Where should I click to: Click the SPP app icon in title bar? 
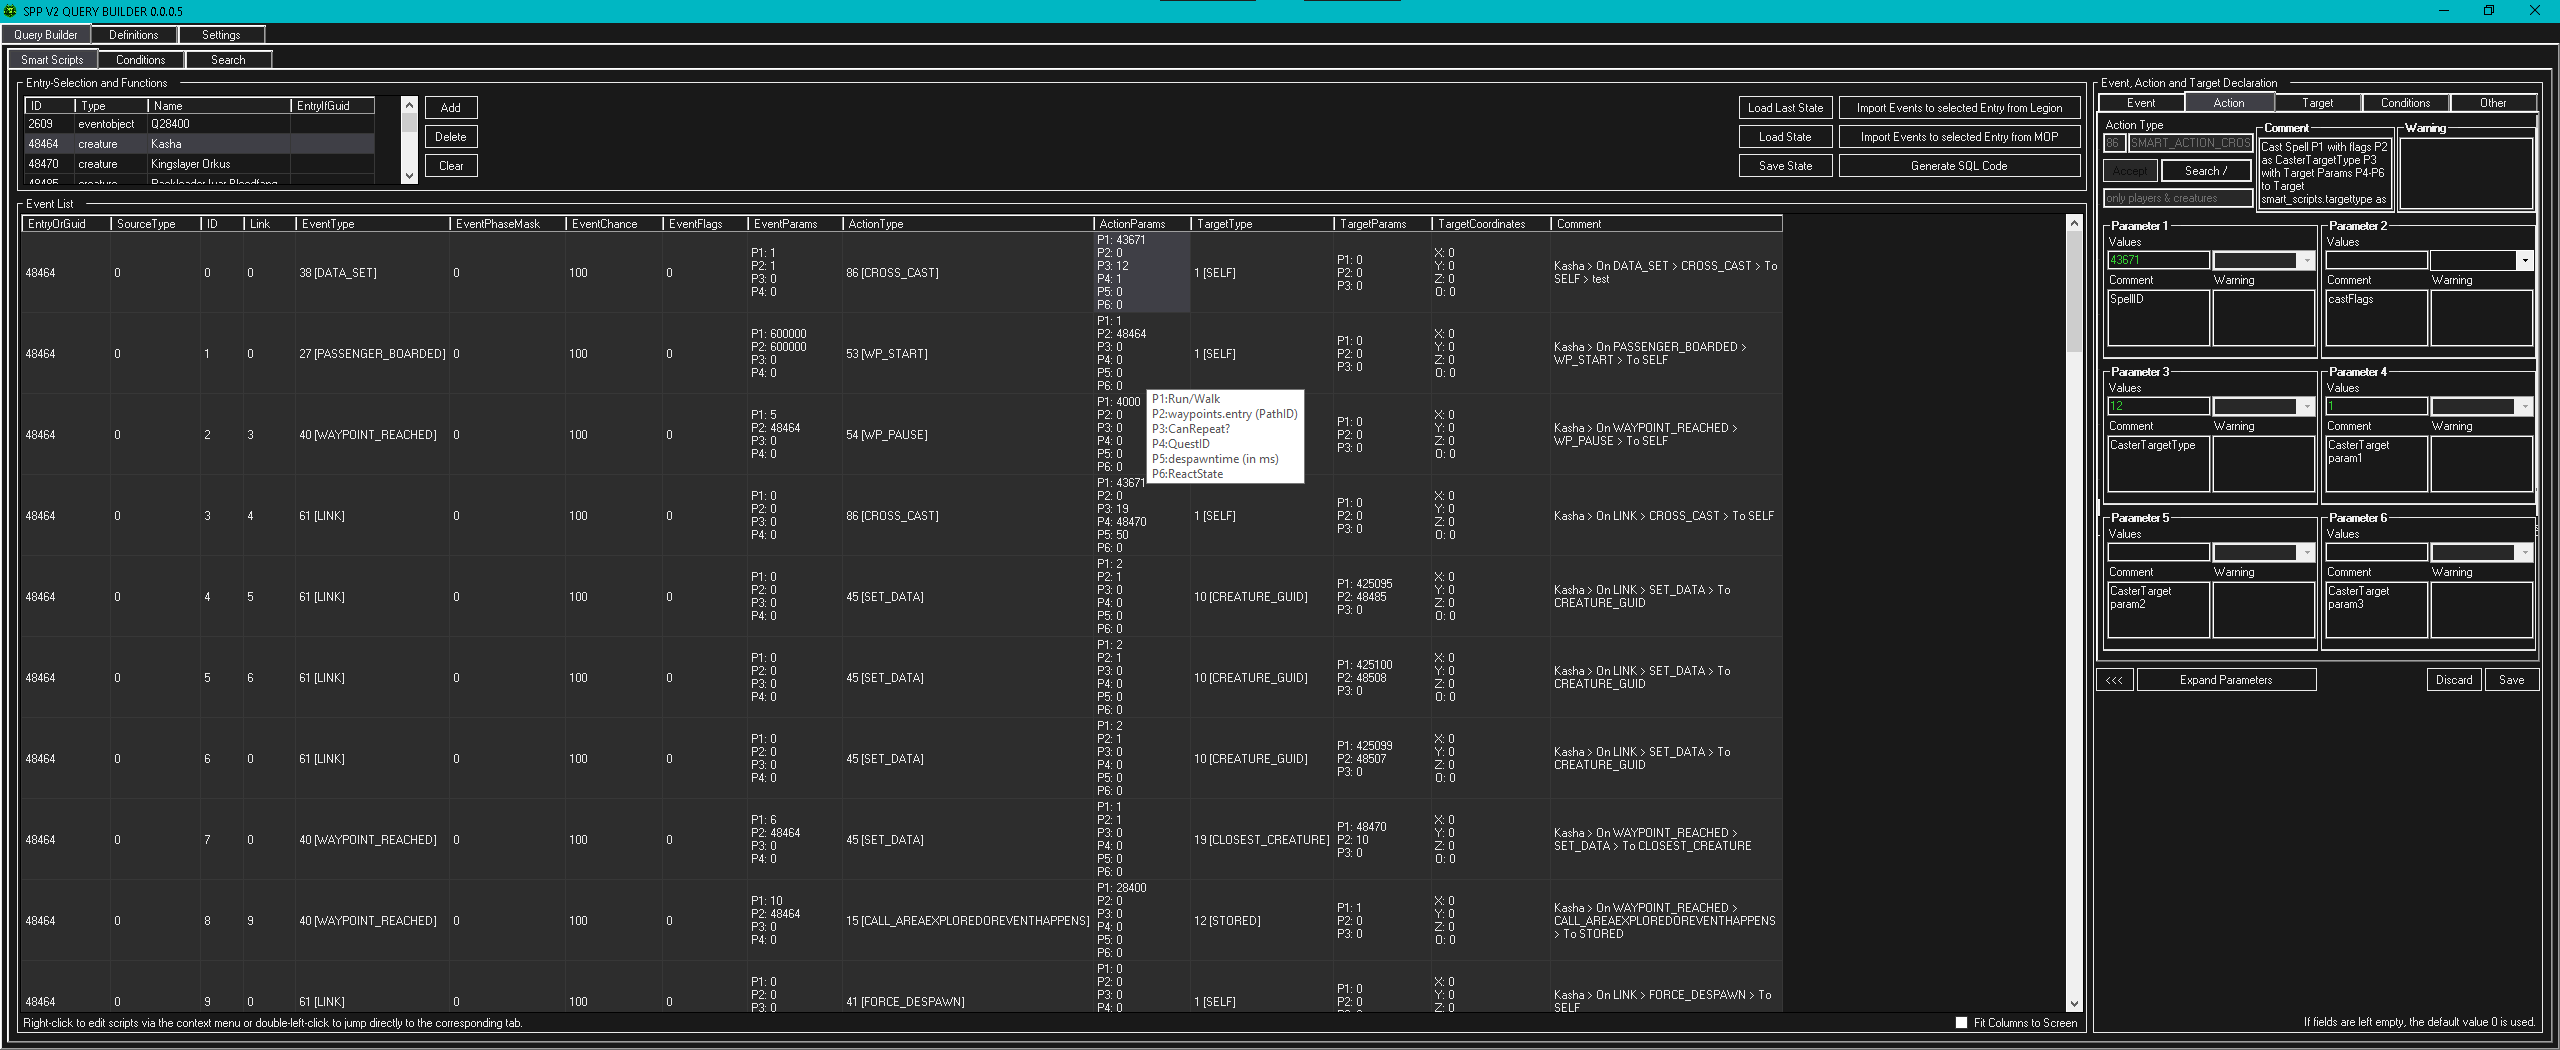pos(10,11)
